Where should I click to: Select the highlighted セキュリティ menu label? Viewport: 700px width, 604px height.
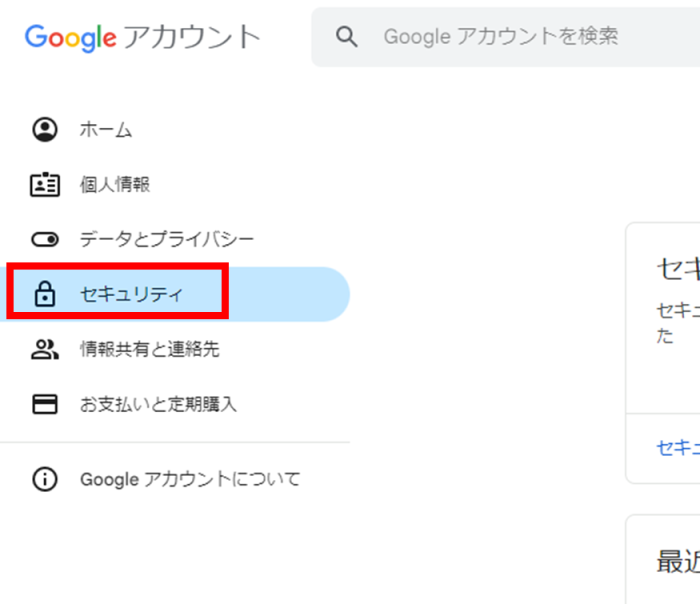coord(132,294)
